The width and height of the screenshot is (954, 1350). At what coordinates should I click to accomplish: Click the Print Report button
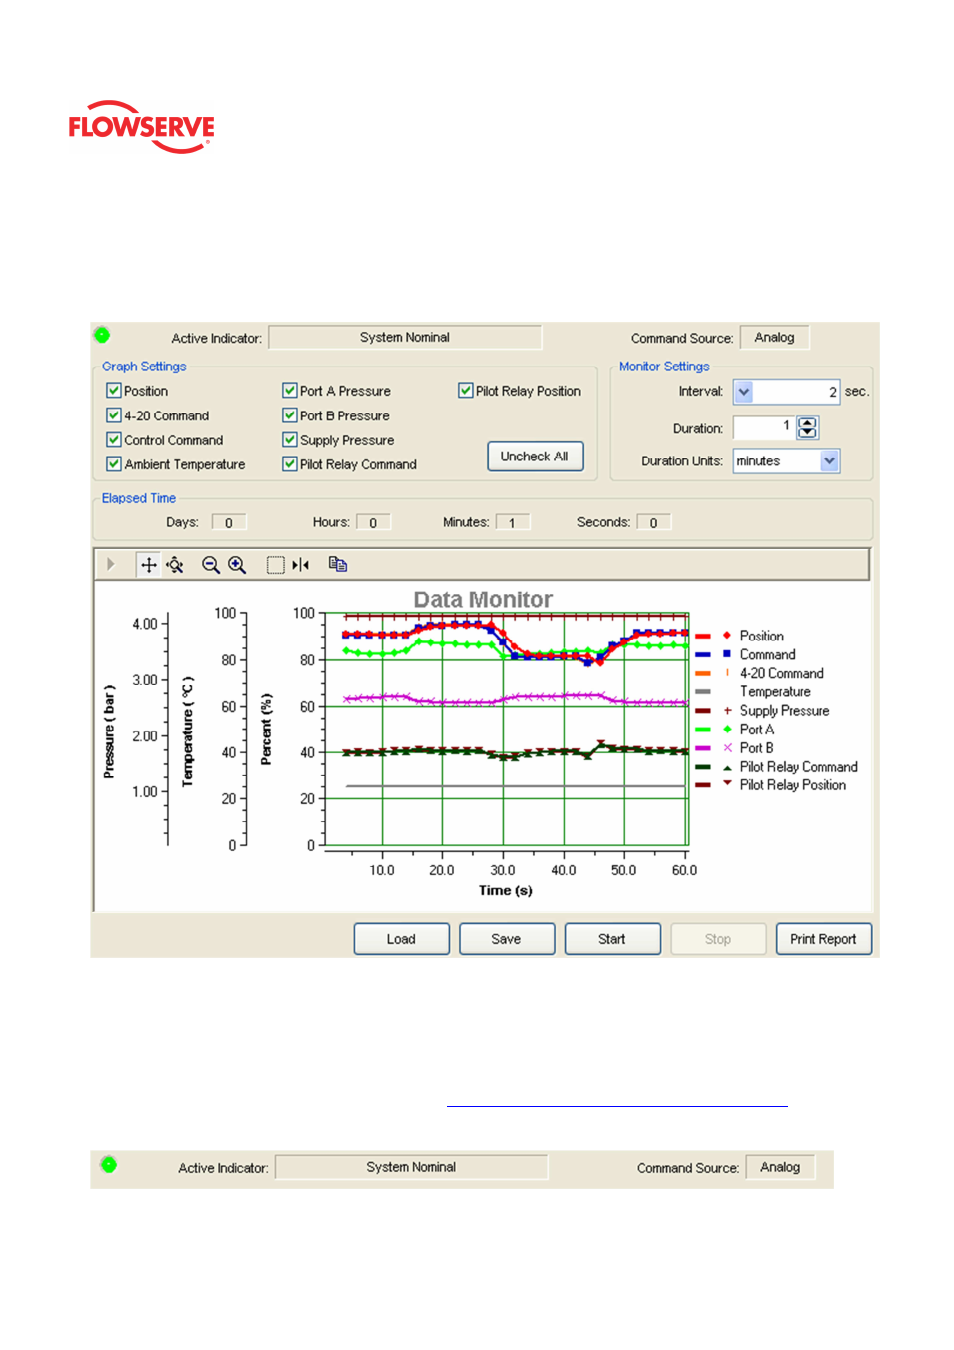[x=823, y=939]
